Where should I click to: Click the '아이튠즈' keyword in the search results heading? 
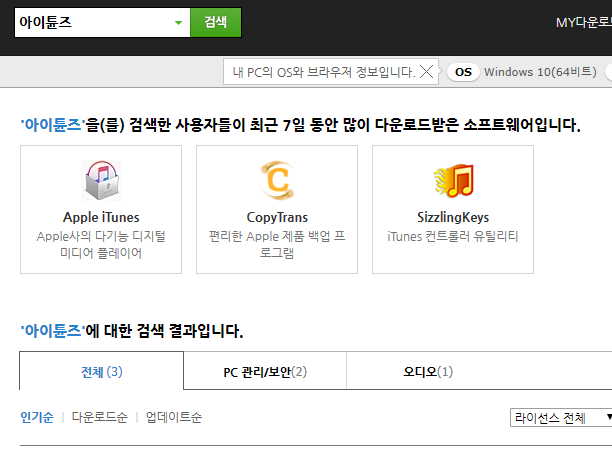click(x=52, y=331)
